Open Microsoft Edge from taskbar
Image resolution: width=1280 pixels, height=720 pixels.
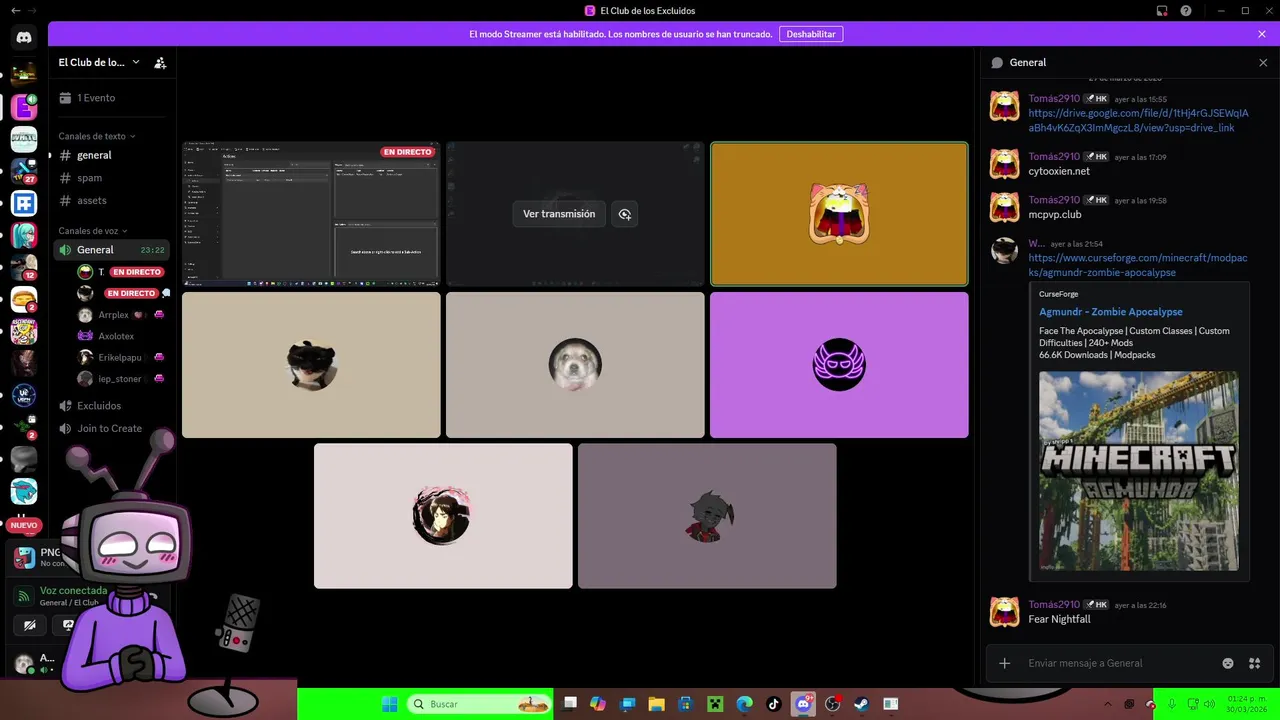pos(744,704)
